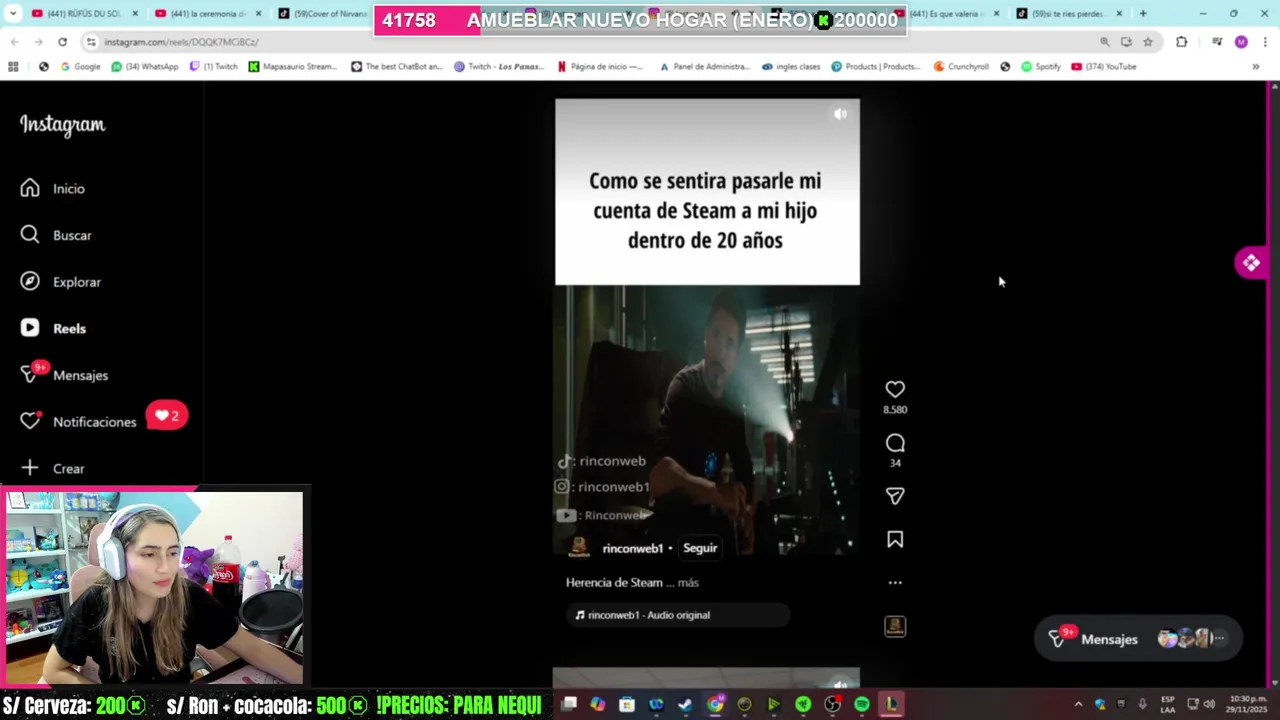Viewport: 1280px width, 720px height.
Task: Open the Netflix 'Página de inicio' bookmark
Action: 600,67
